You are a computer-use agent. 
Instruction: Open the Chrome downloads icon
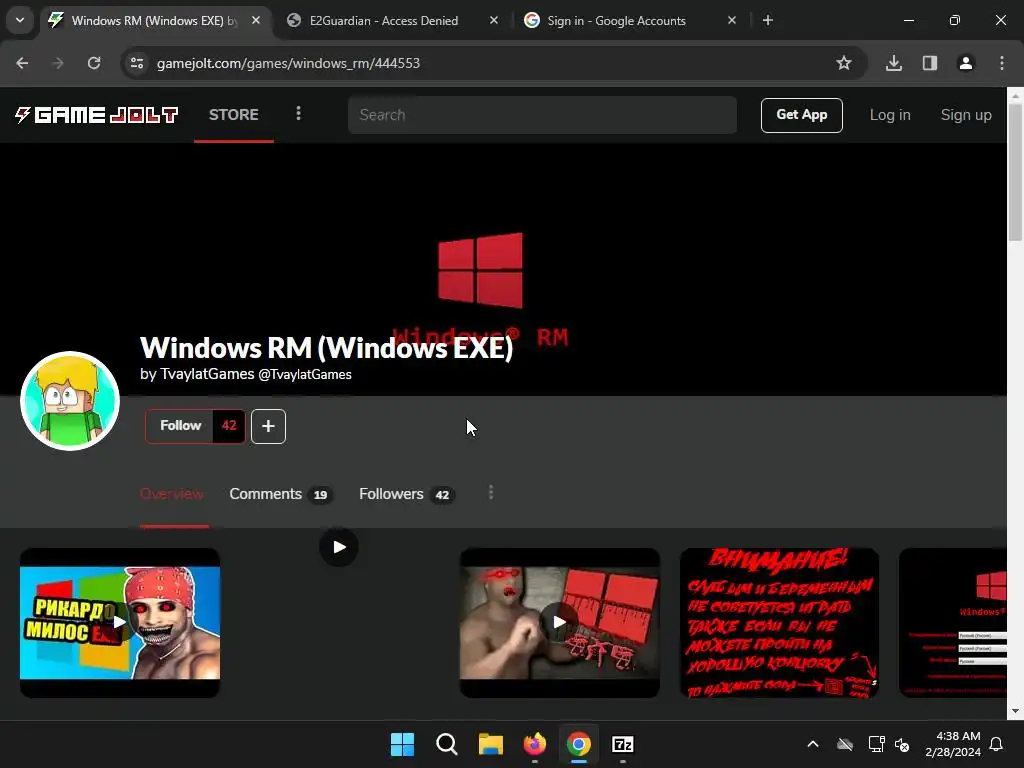point(894,63)
